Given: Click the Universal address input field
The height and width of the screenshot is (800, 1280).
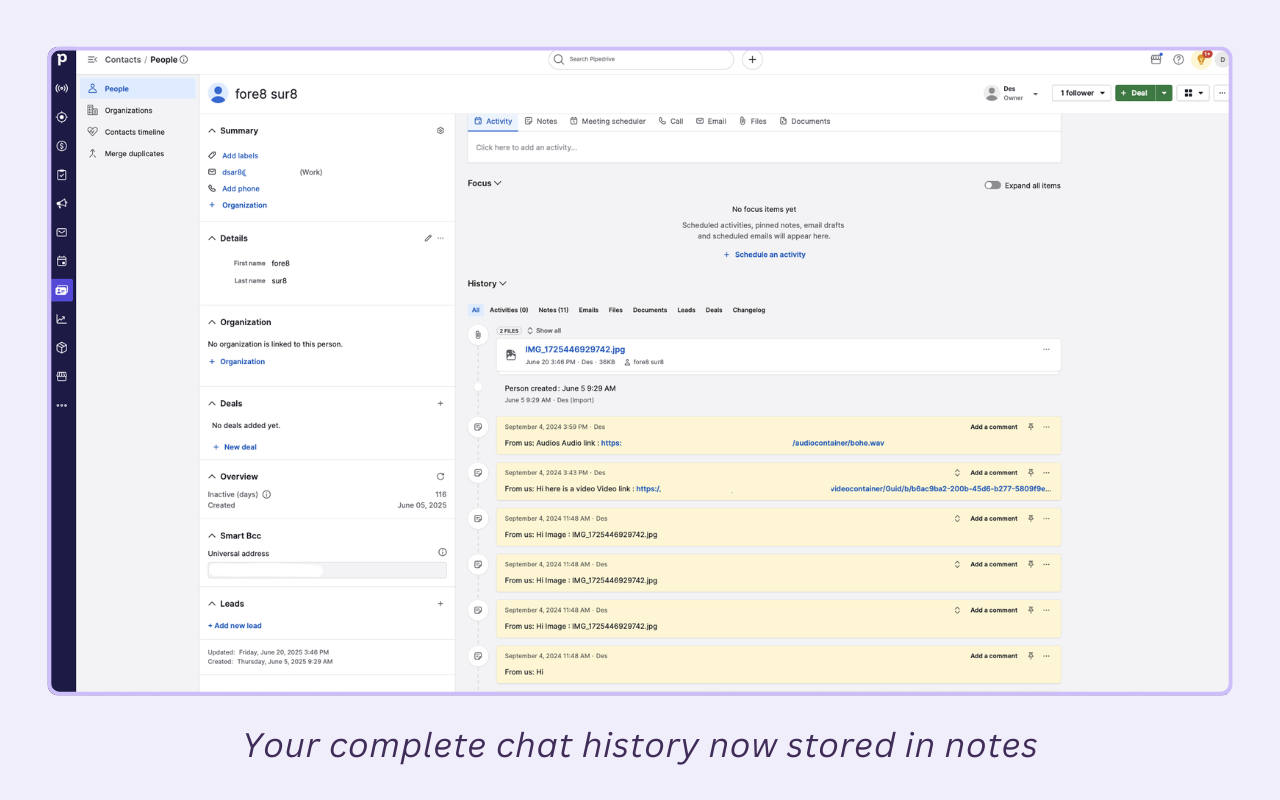Looking at the screenshot, I should (327, 569).
